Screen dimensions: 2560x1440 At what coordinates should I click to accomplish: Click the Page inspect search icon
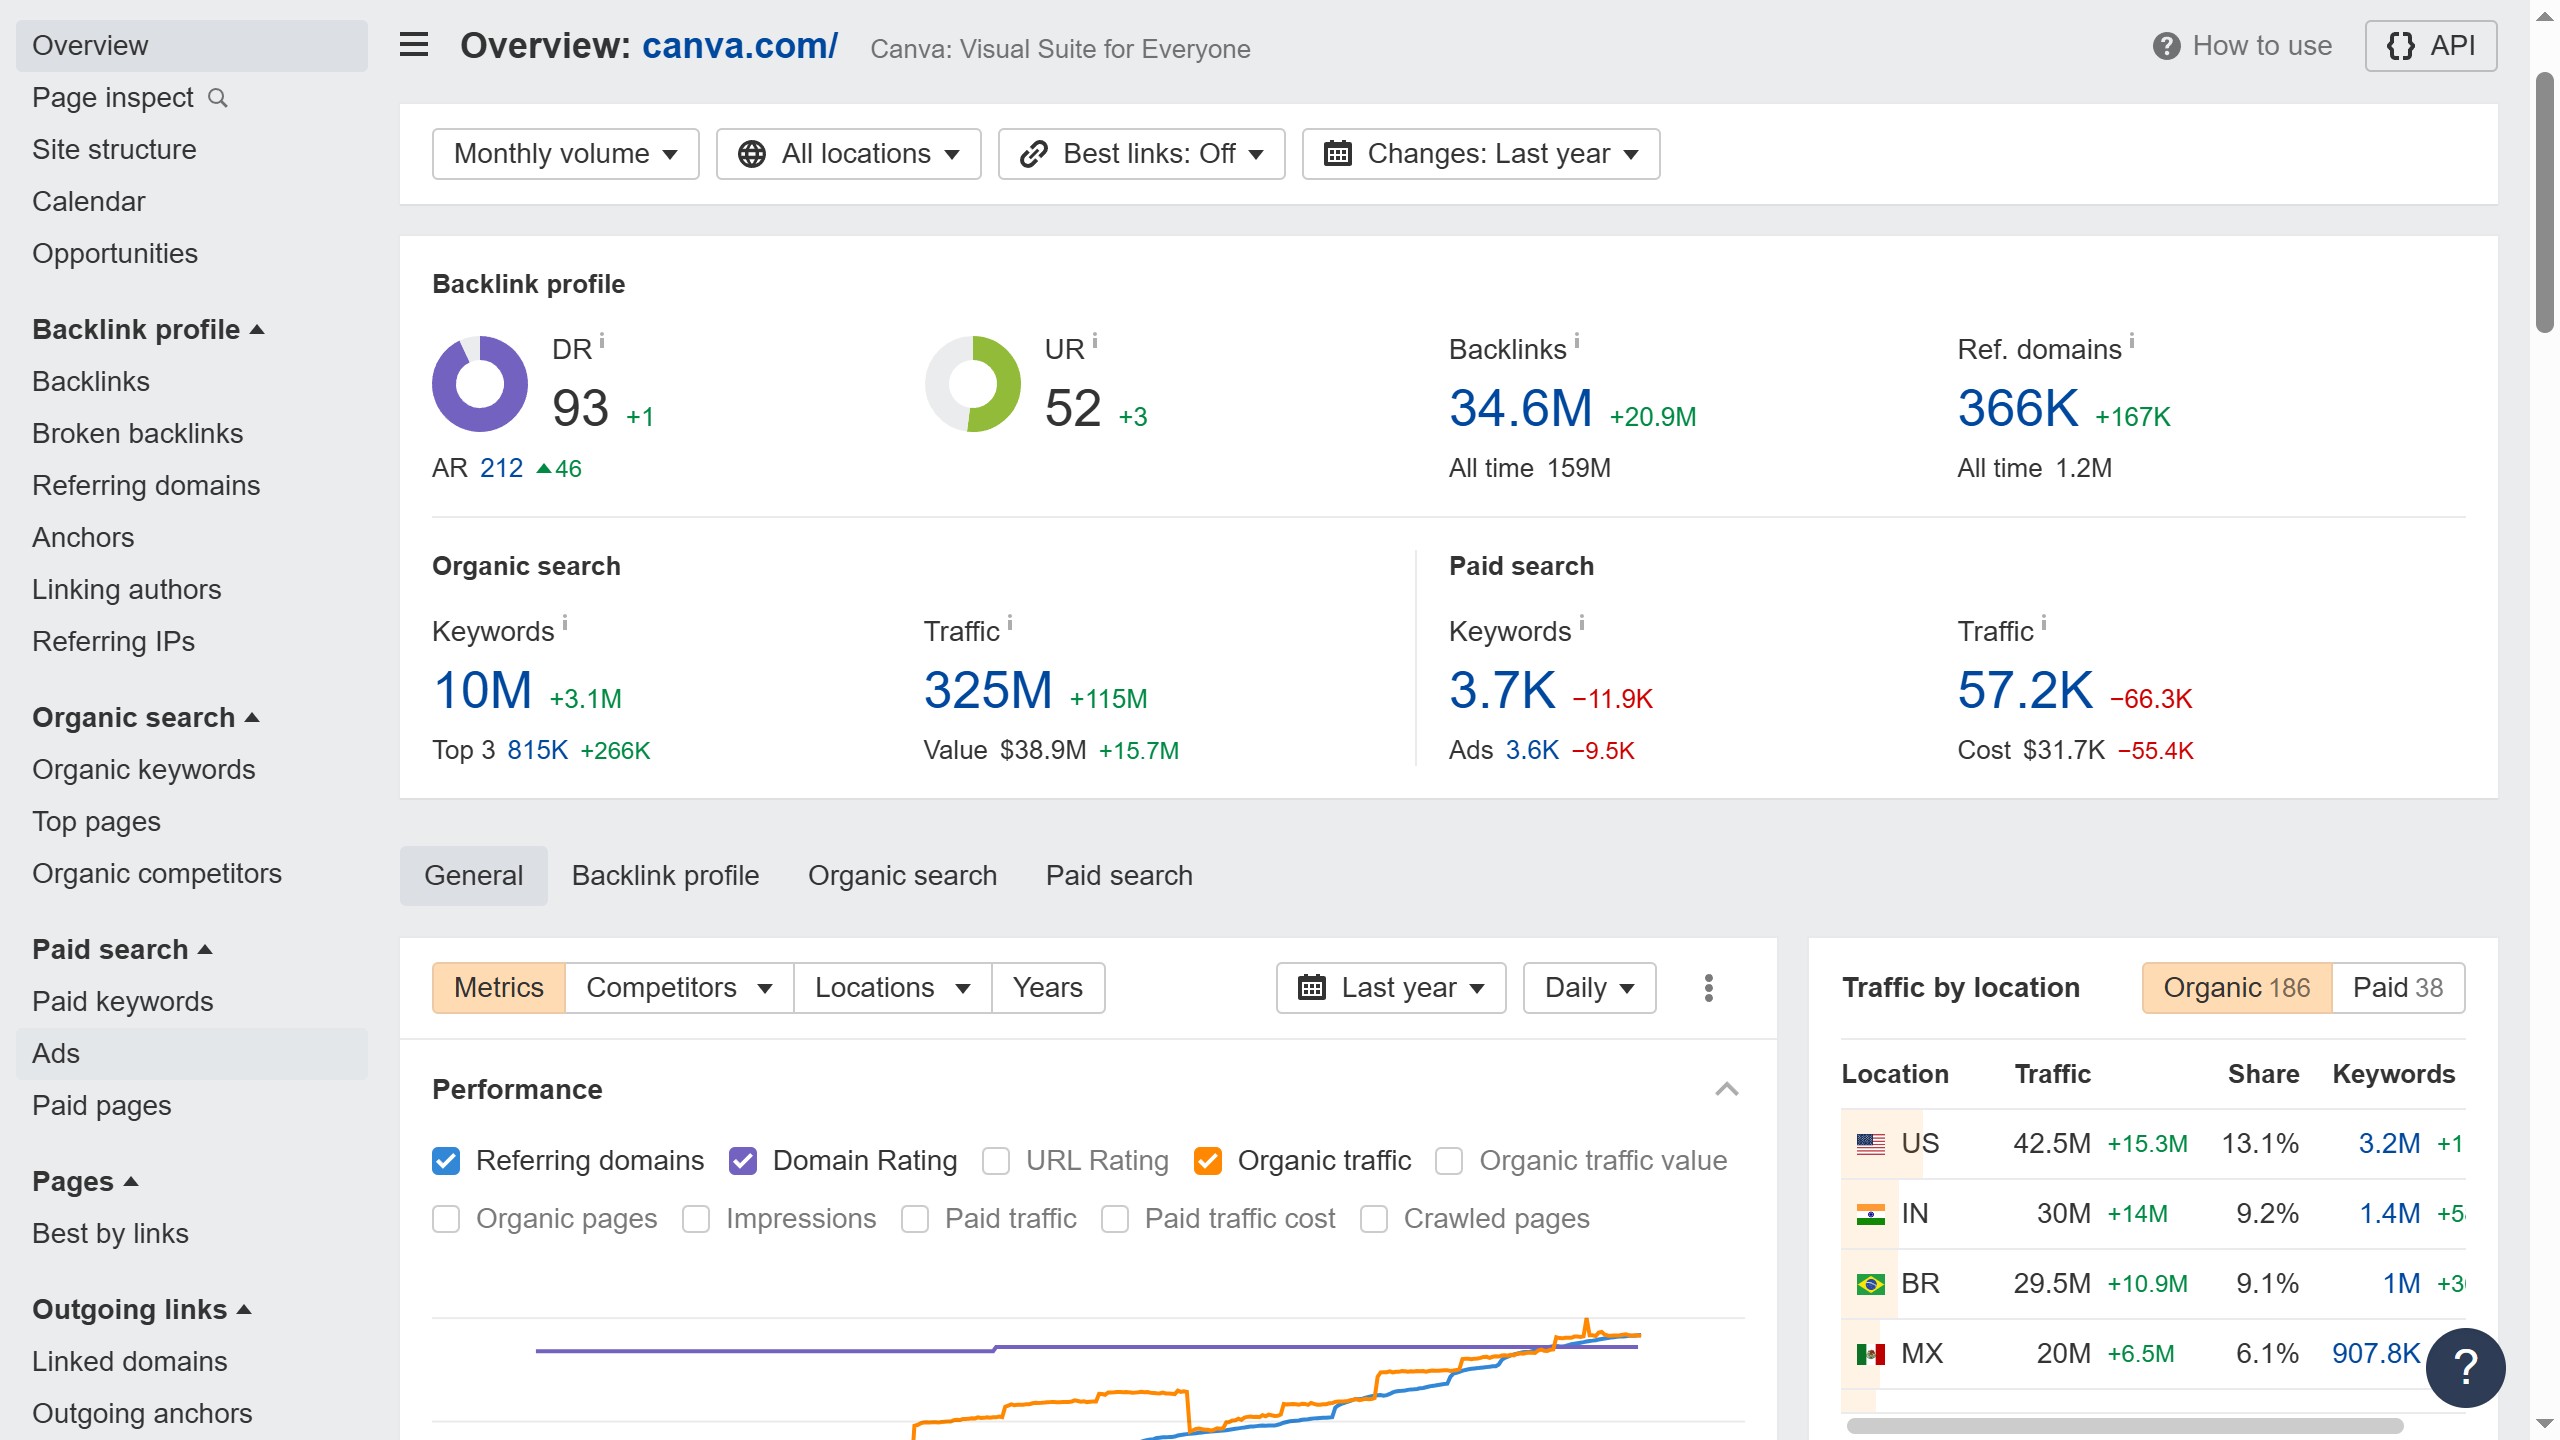(219, 98)
